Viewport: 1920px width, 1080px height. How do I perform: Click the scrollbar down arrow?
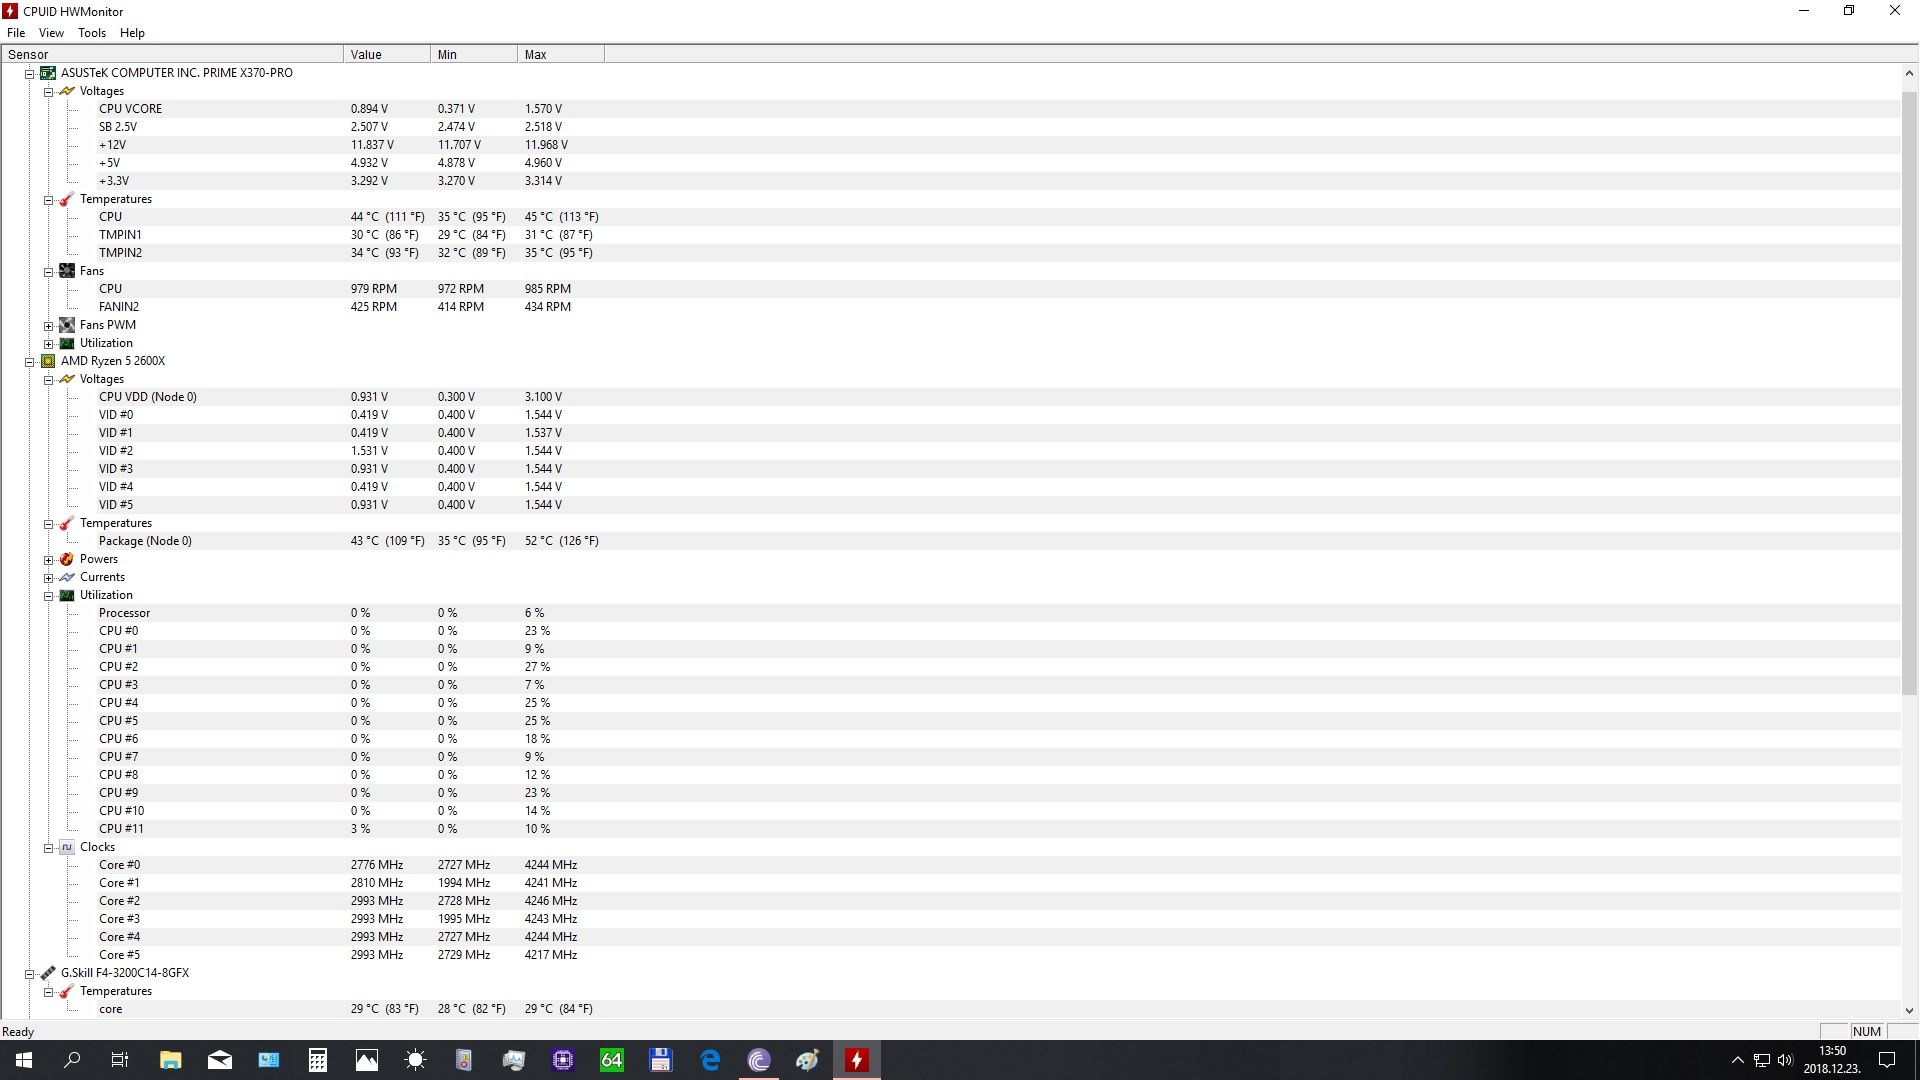pyautogui.click(x=1909, y=1010)
